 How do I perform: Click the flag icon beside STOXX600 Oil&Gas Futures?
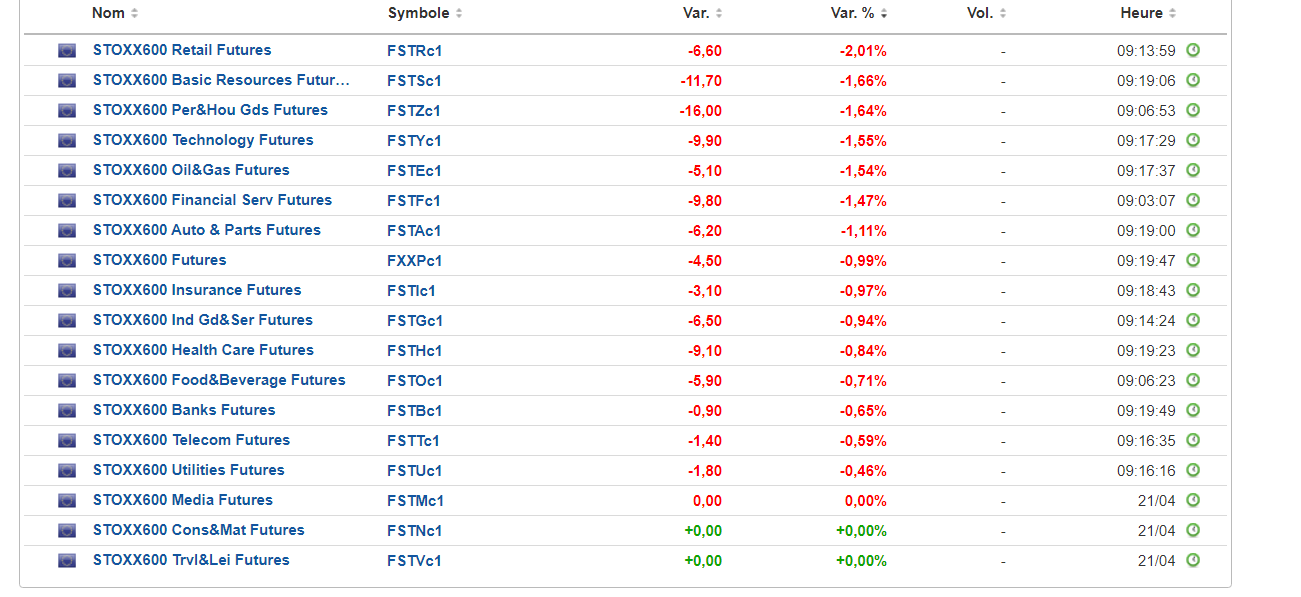(67, 170)
